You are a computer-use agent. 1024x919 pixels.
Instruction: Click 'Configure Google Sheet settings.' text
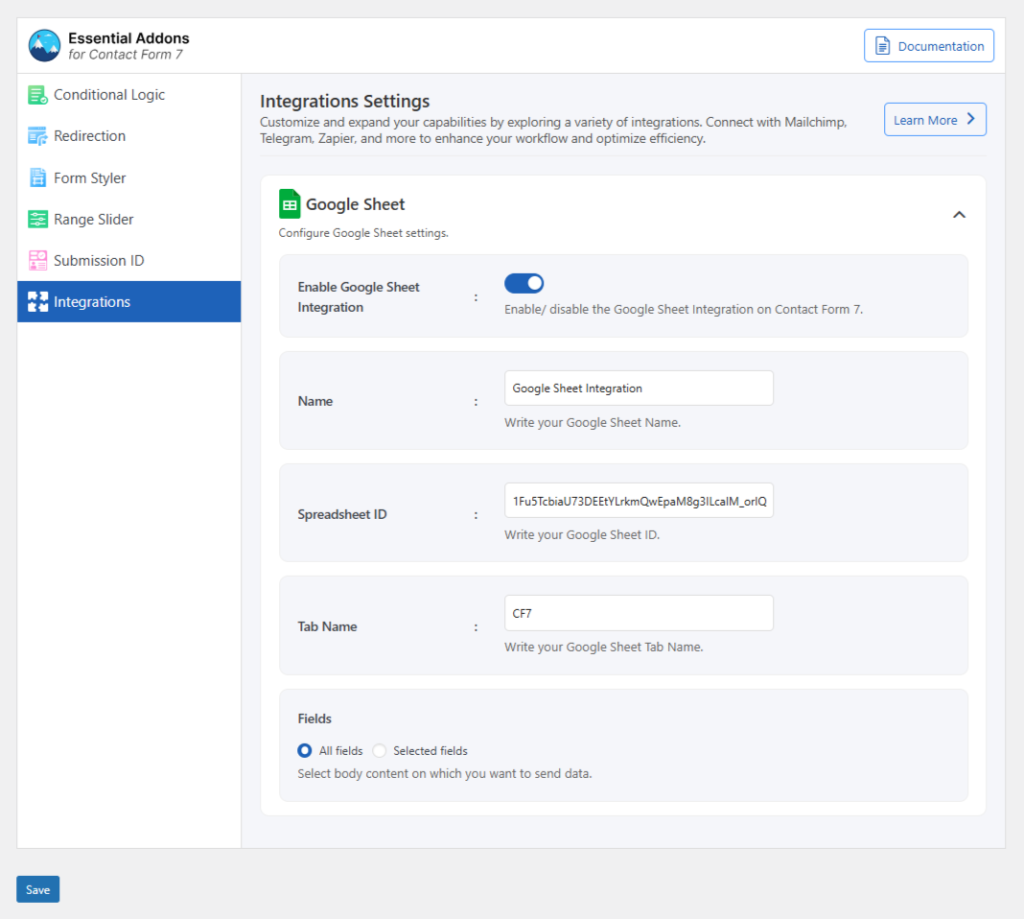coord(363,233)
